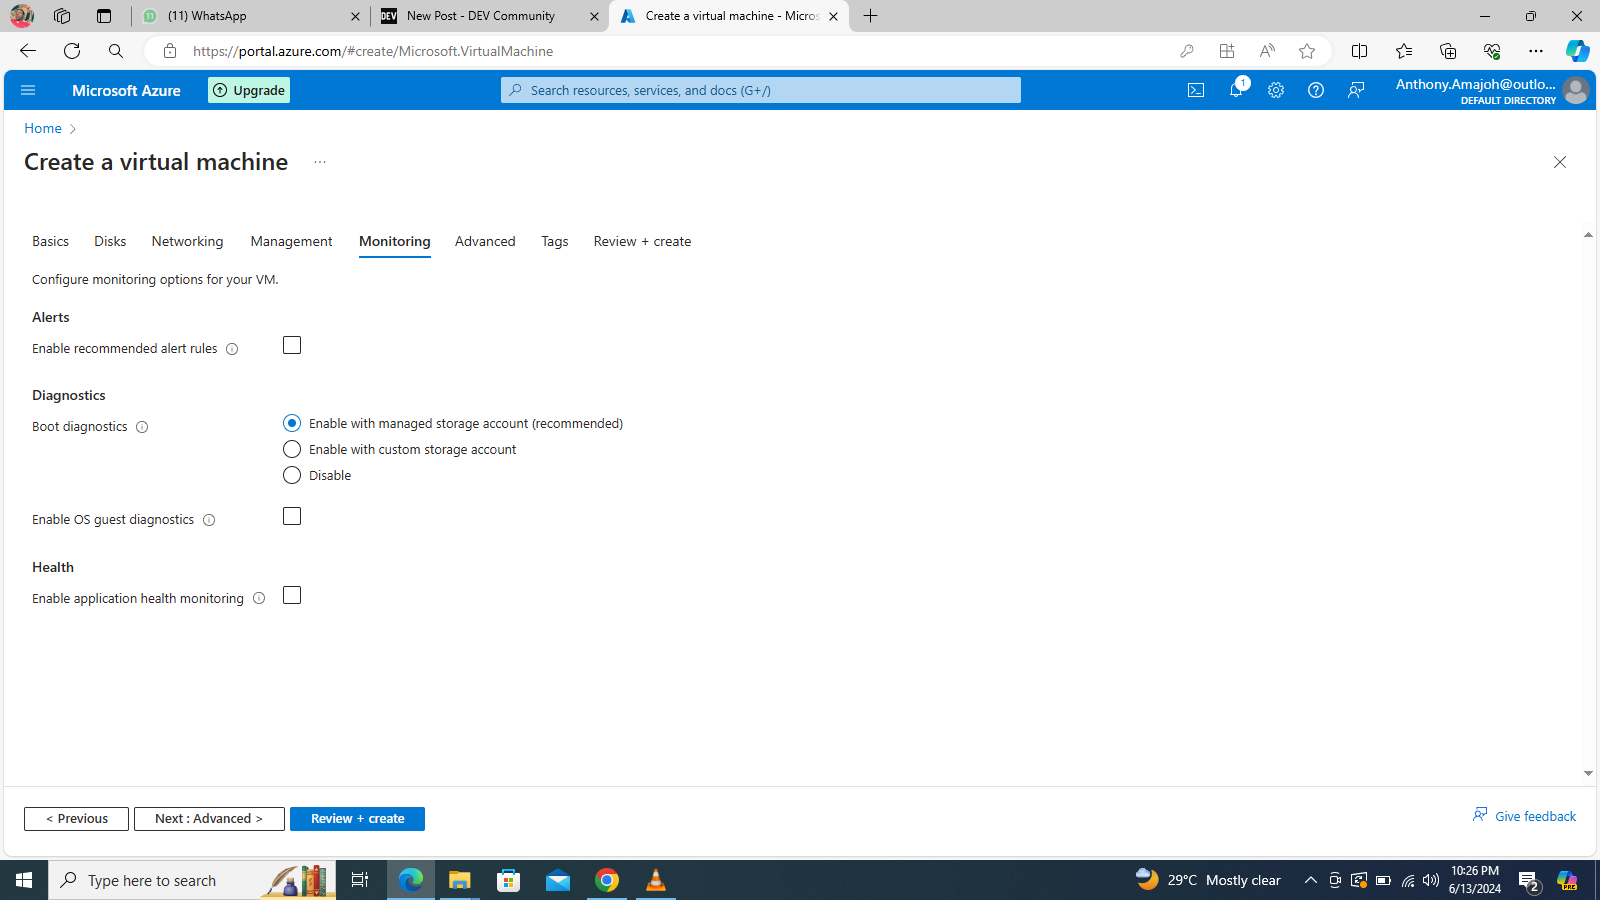The width and height of the screenshot is (1600, 900).
Task: Select Disable for boot diagnostics
Action: pyautogui.click(x=292, y=475)
